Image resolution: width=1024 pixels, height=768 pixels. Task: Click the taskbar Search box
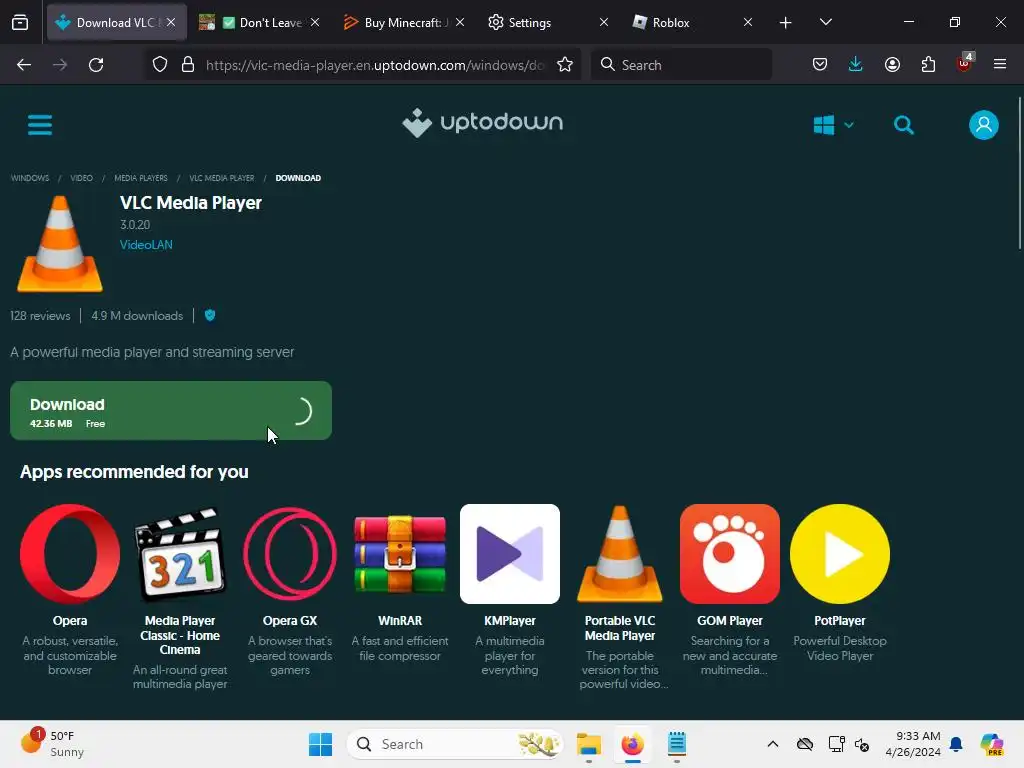point(455,744)
